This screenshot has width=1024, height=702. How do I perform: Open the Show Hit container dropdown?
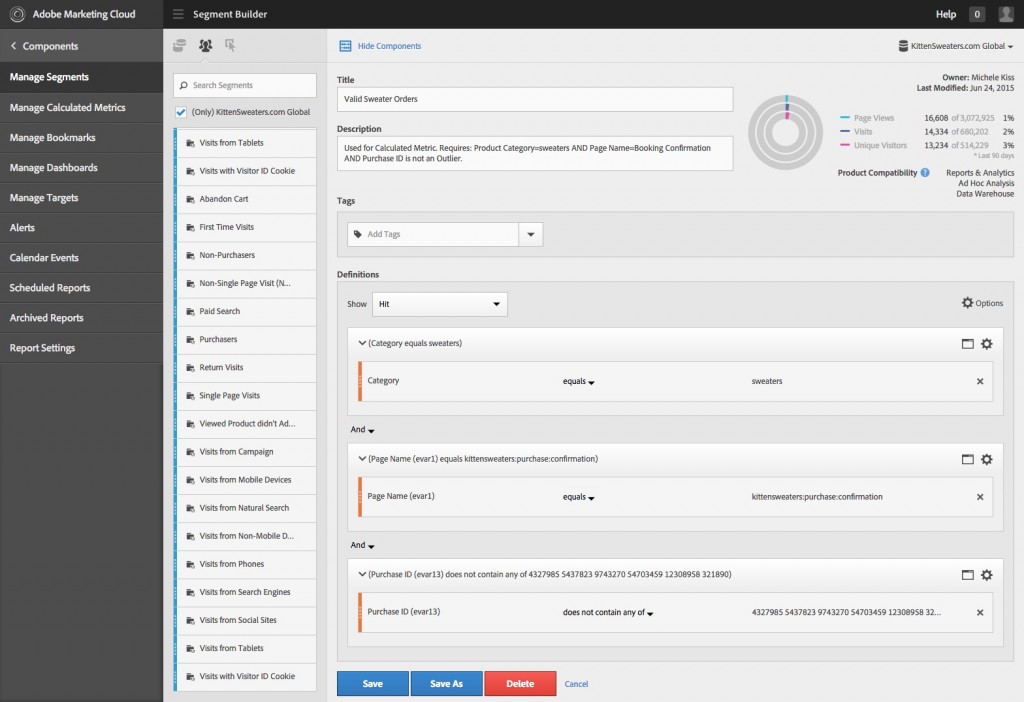click(440, 304)
